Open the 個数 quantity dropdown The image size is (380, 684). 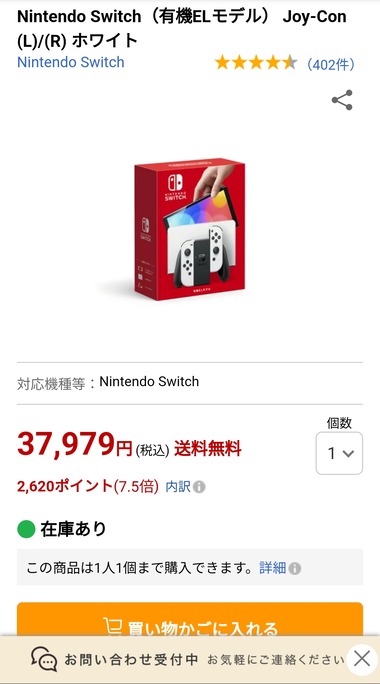339,453
